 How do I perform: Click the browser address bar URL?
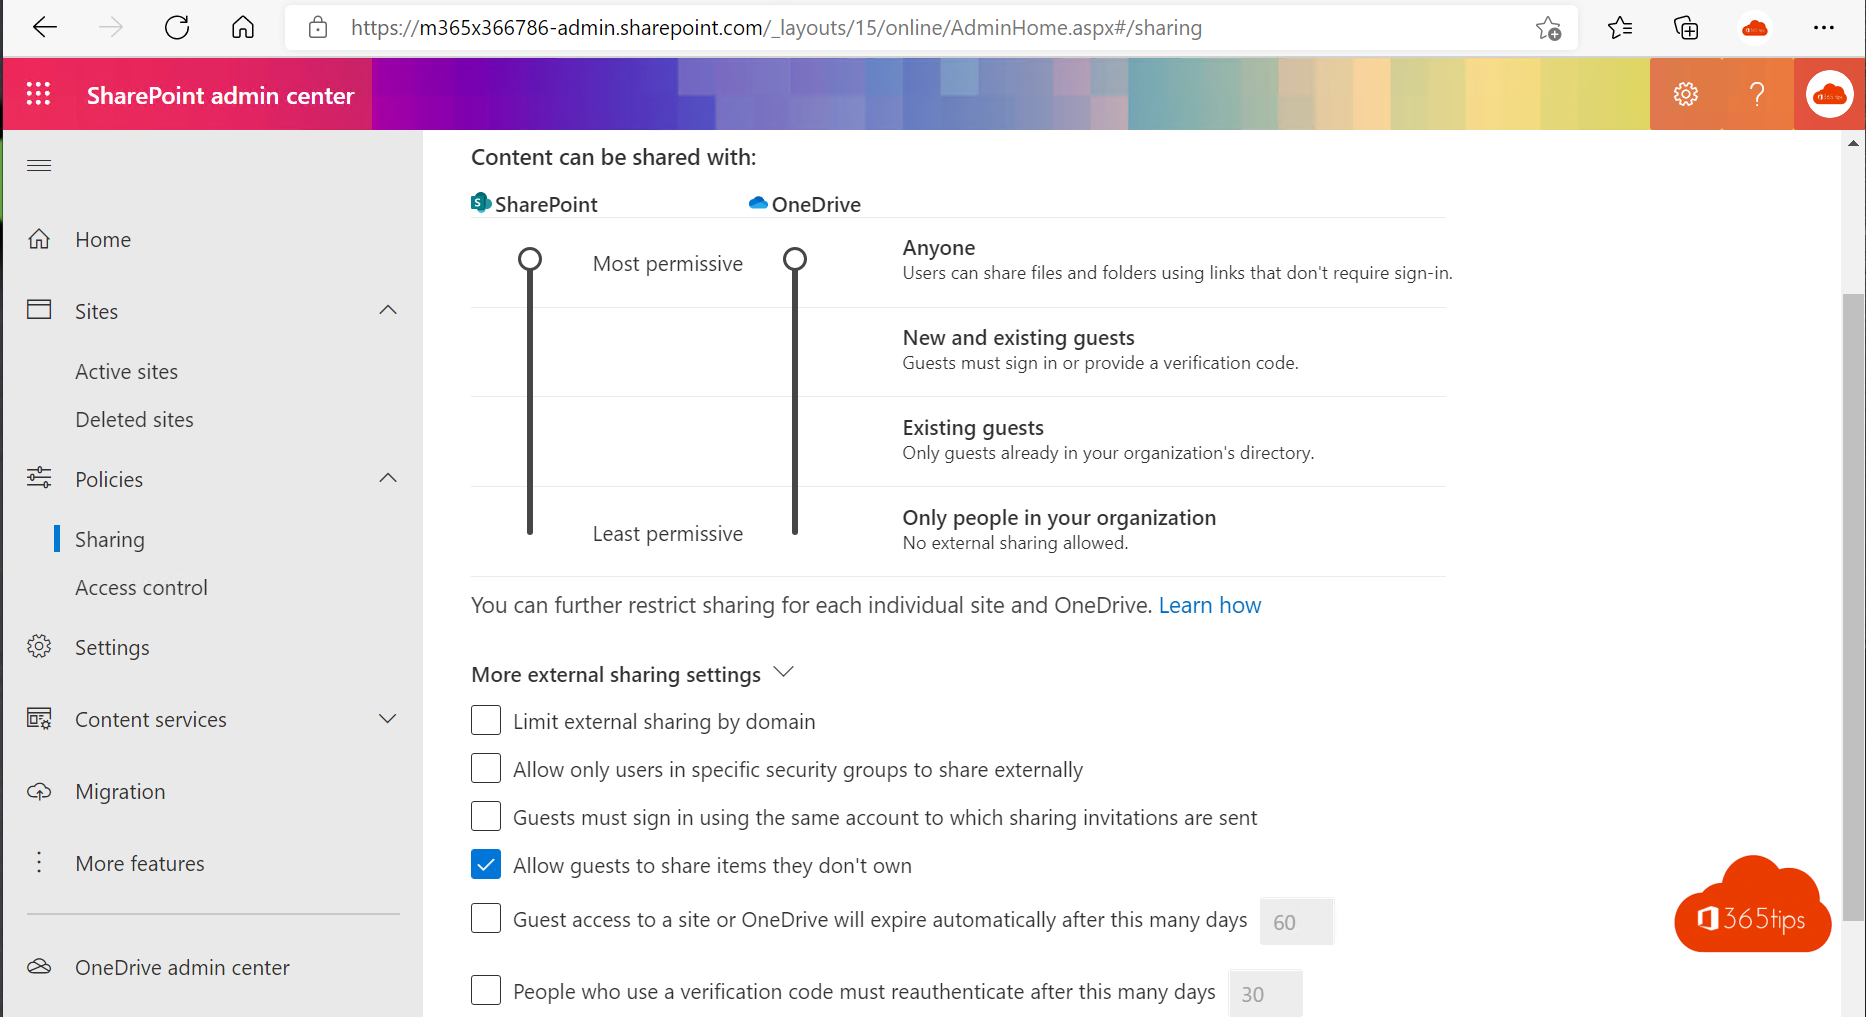(776, 28)
